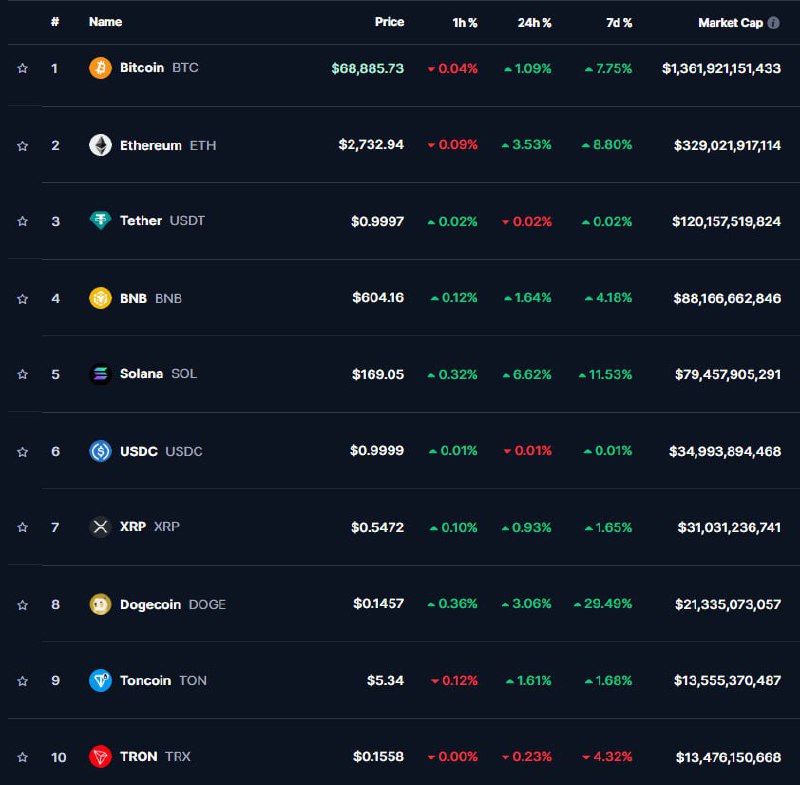Star TRON for the watchlist

22,757
